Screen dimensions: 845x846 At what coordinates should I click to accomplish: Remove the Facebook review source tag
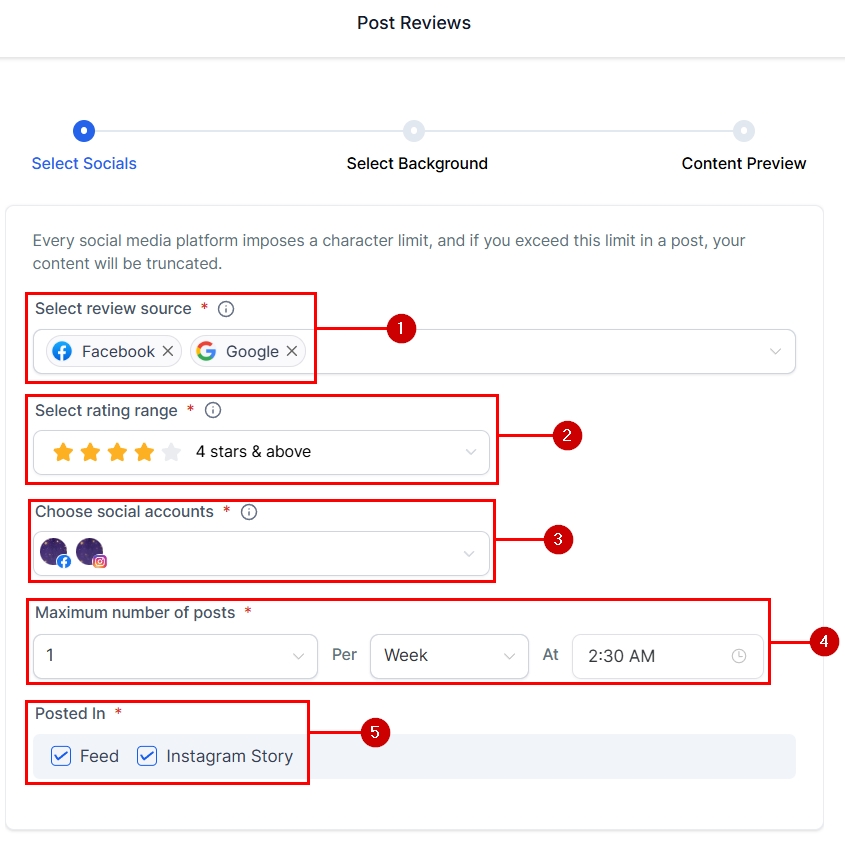168,351
